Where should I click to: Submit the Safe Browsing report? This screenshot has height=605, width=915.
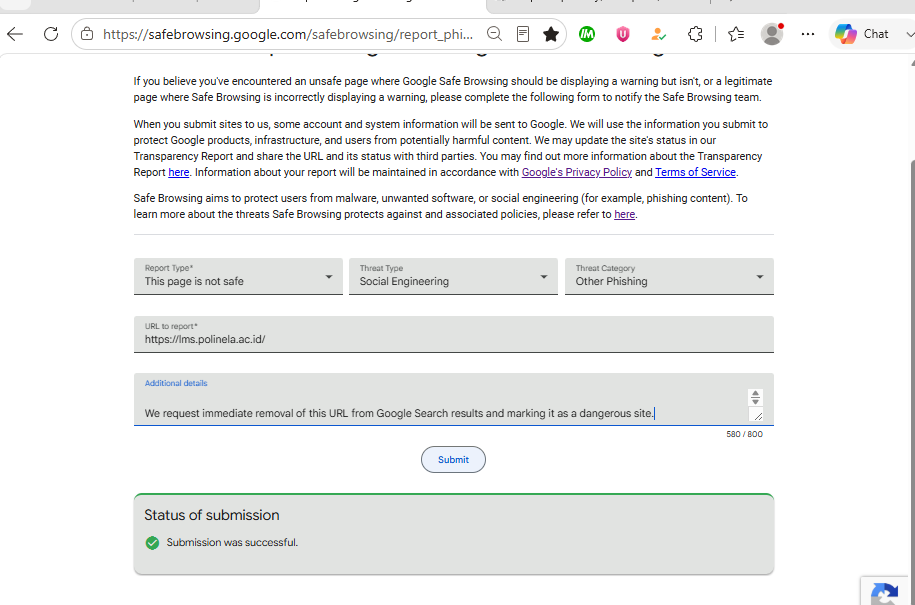453,460
